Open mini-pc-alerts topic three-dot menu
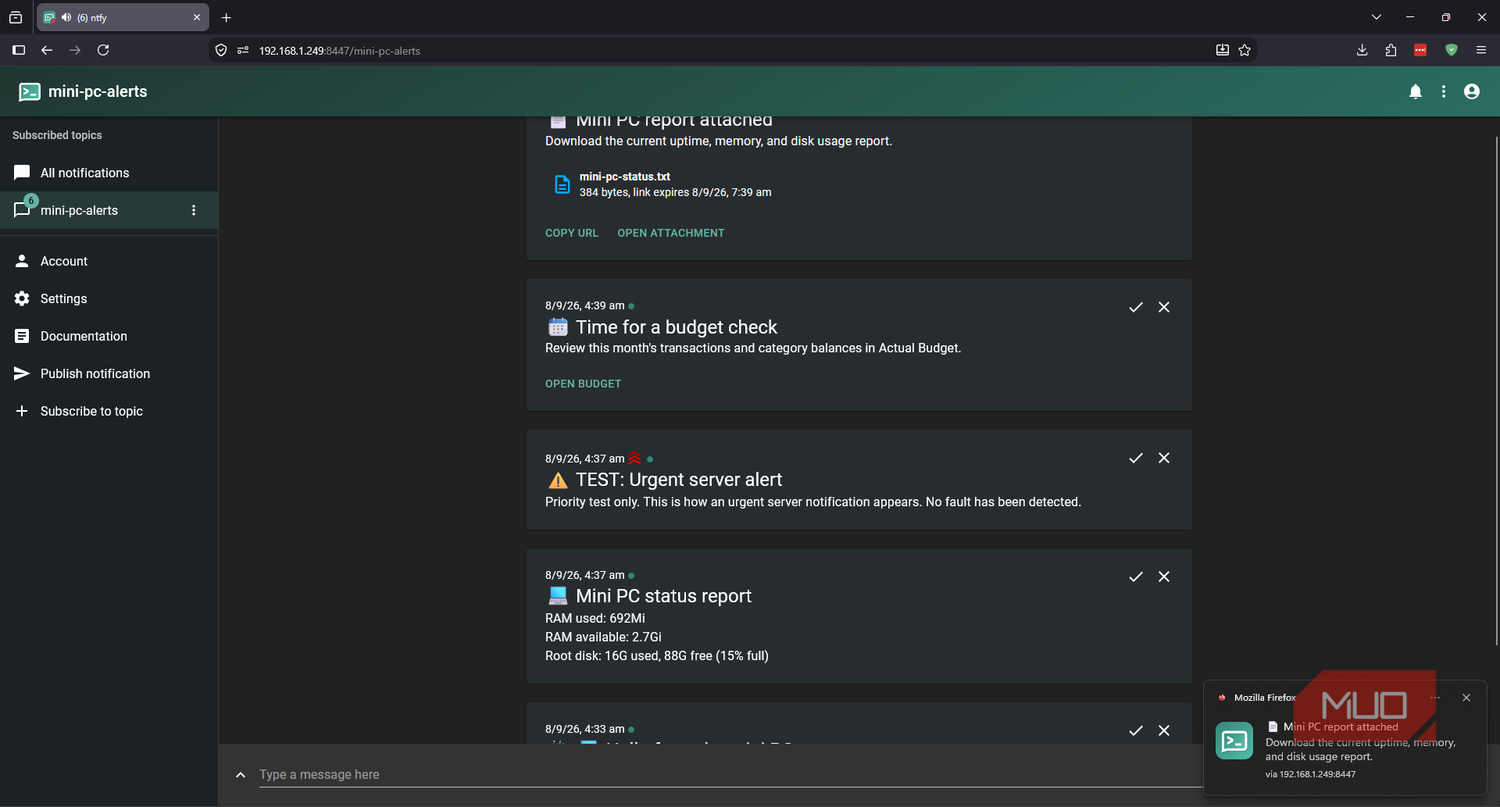This screenshot has width=1500, height=807. [194, 211]
